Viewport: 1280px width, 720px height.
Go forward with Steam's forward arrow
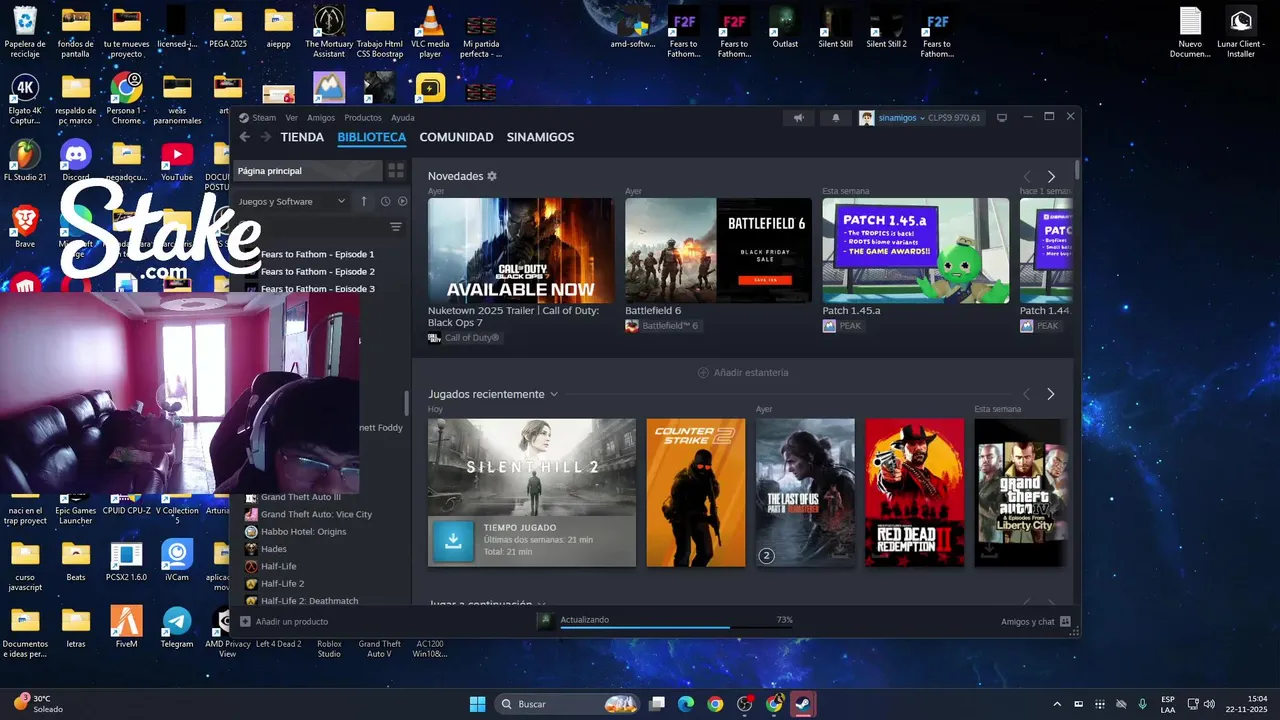266,137
